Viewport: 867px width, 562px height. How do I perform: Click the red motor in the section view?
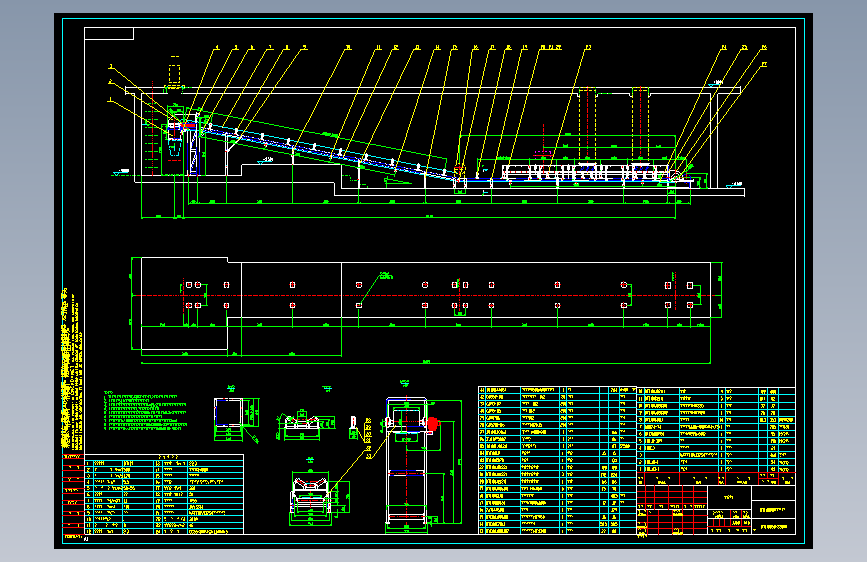click(x=432, y=424)
